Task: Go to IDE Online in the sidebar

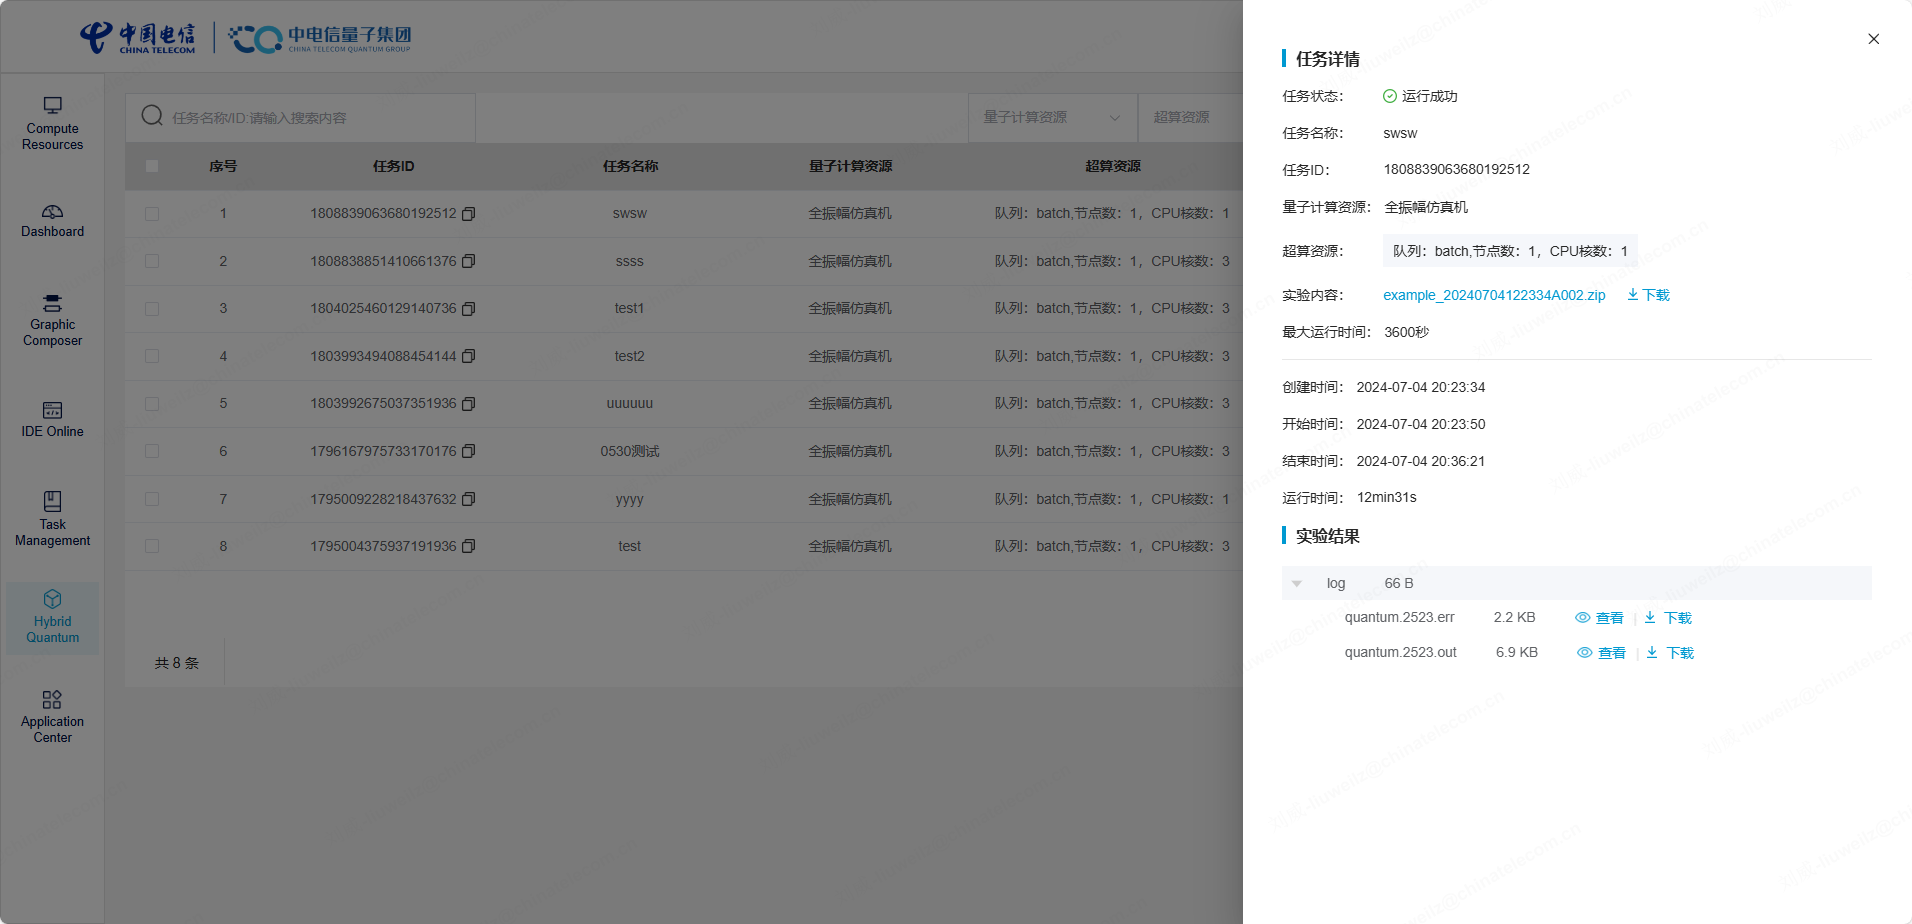Action: (x=52, y=420)
